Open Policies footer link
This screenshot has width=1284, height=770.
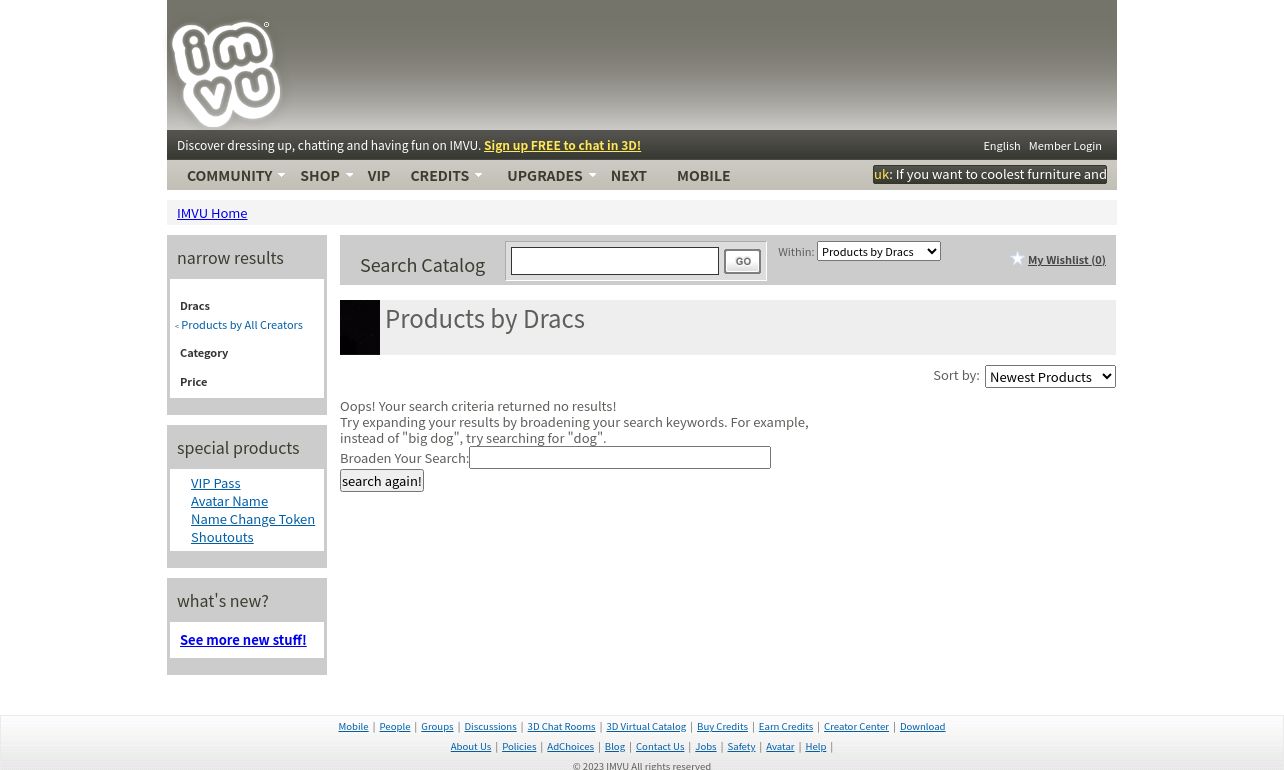[519, 747]
